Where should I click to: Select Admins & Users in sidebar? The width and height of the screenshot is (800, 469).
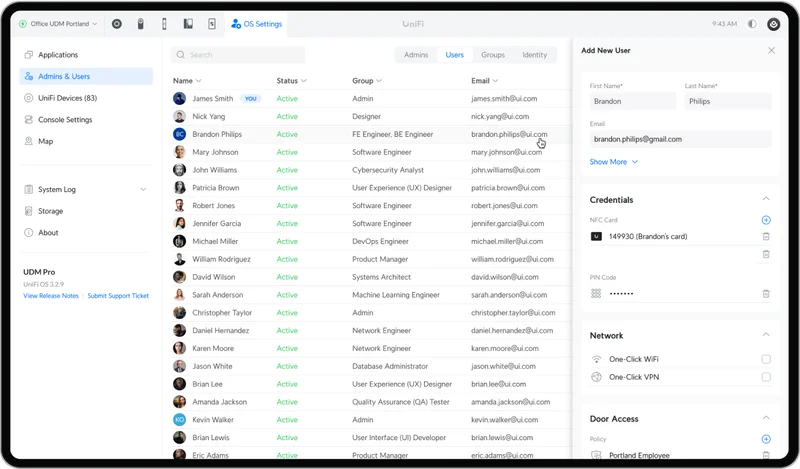pos(86,76)
